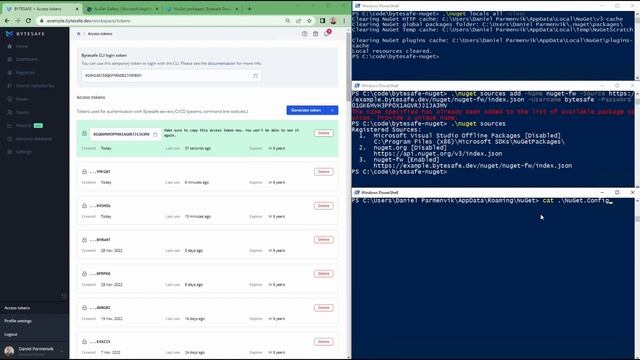This screenshot has height=360, width=640.
Task: Open the Chrome profile avatar
Action: coord(333,20)
